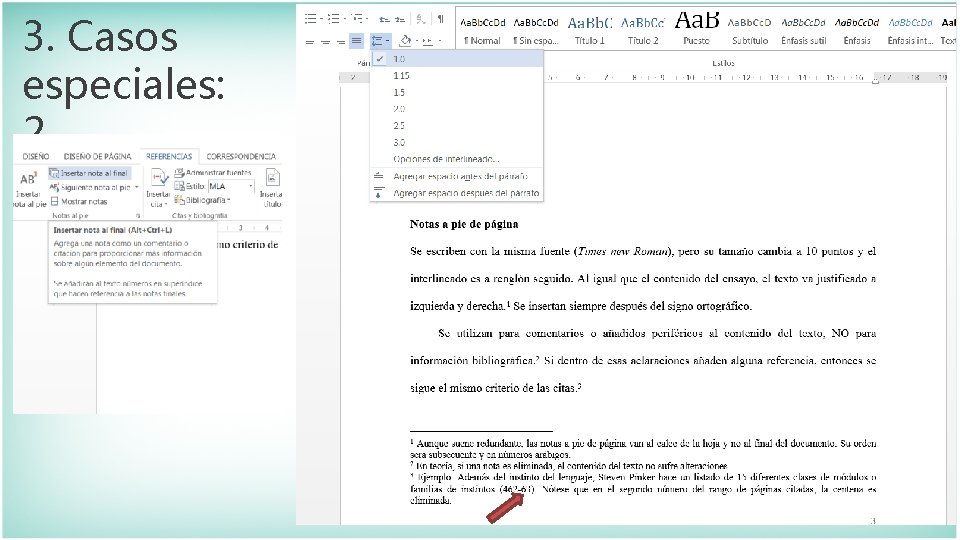Viewport: 960px width, 540px height.
Task: Open multilevel list dropdown arrow
Action: (x=367, y=19)
